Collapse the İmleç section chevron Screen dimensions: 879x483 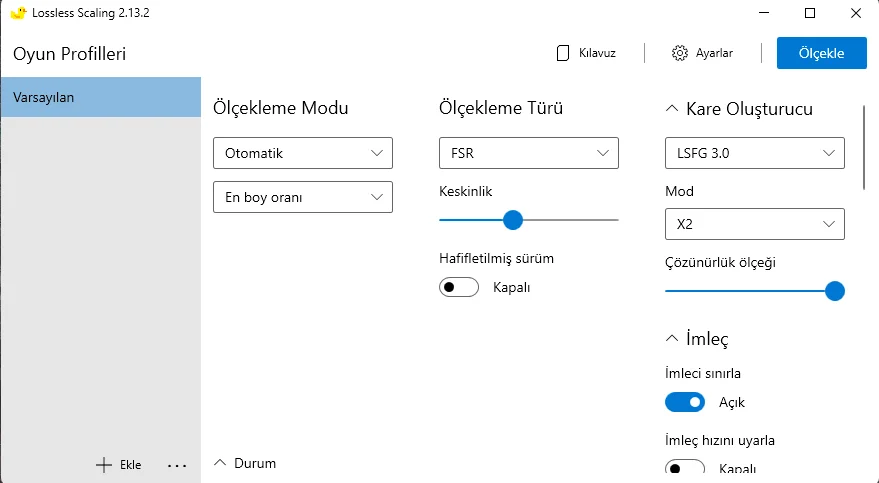[672, 338]
